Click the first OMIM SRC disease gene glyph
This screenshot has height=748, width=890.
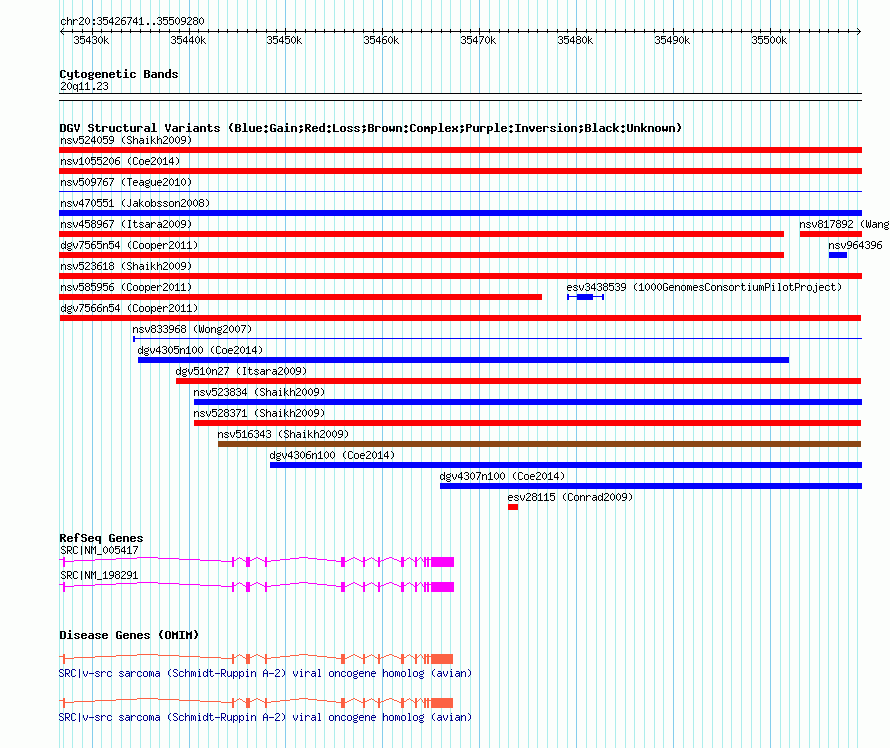[256, 659]
